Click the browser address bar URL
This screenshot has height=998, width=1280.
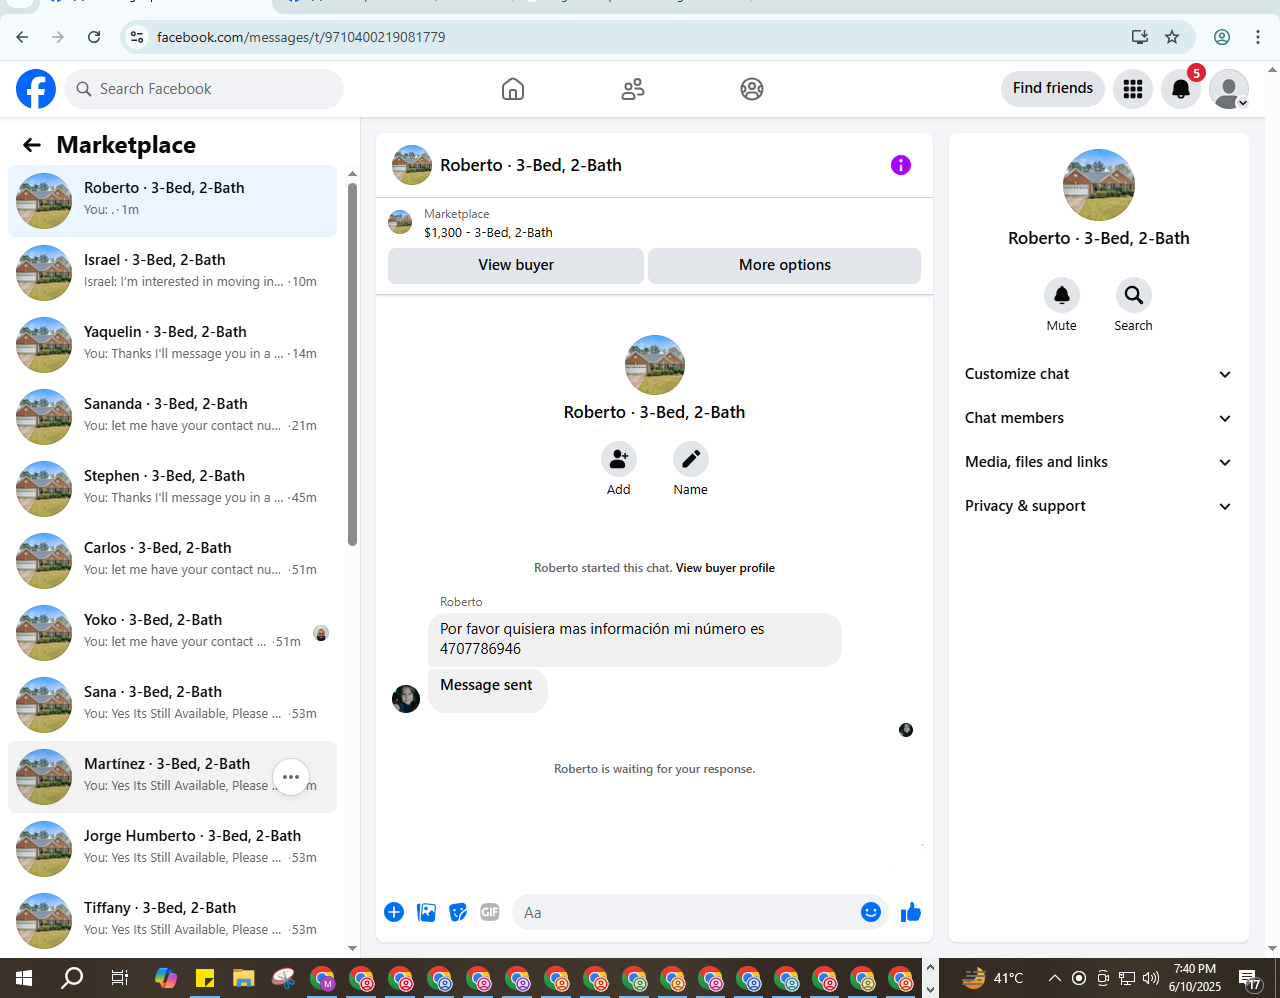coord(301,37)
